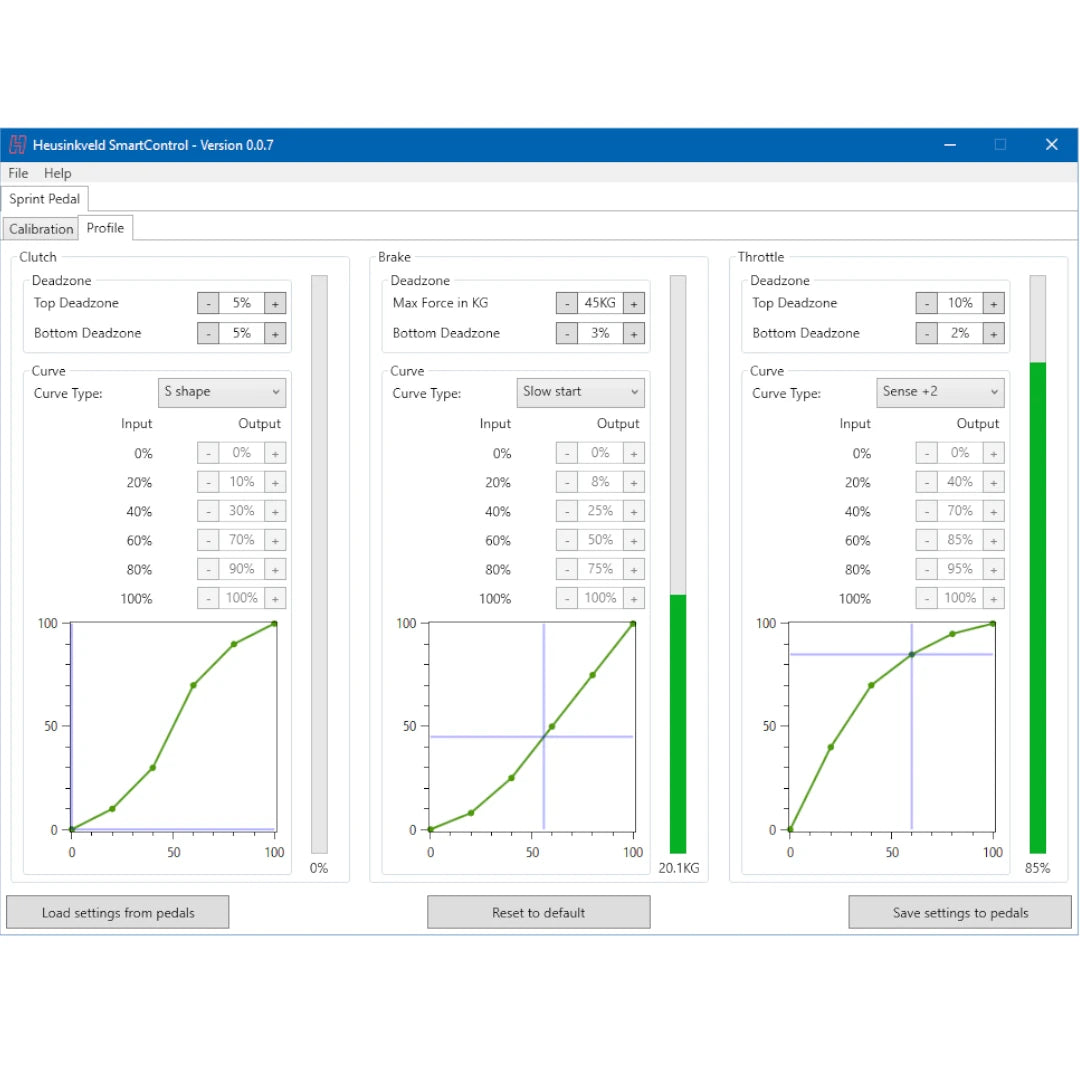Open the Help menu
1080x1080 pixels.
[58, 173]
